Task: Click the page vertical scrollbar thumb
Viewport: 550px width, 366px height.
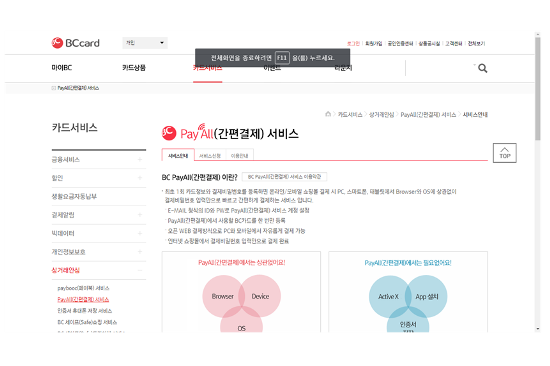Action: (537, 89)
